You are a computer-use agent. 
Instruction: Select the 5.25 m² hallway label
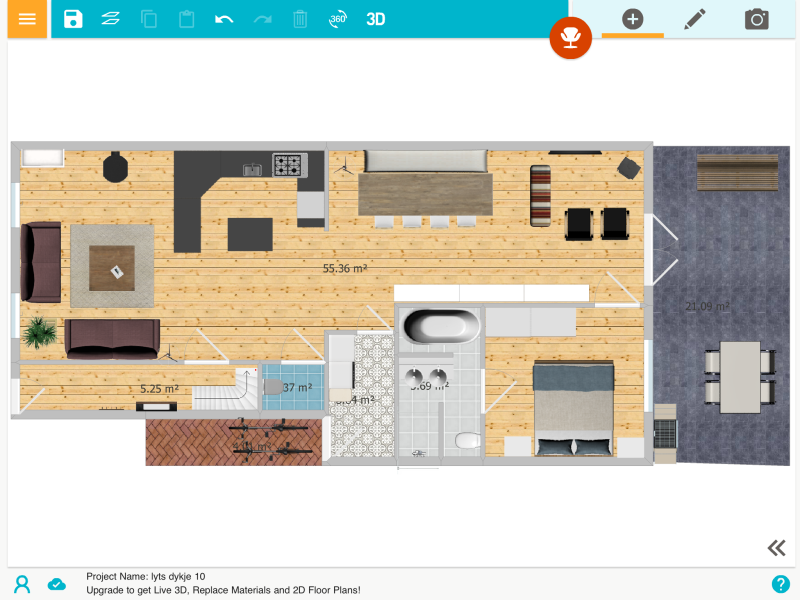click(159, 389)
